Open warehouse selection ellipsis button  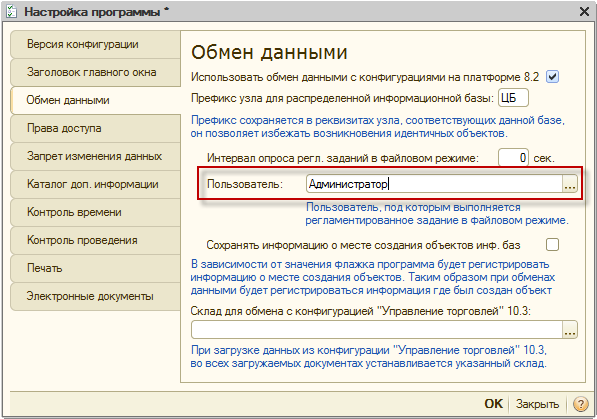click(570, 330)
